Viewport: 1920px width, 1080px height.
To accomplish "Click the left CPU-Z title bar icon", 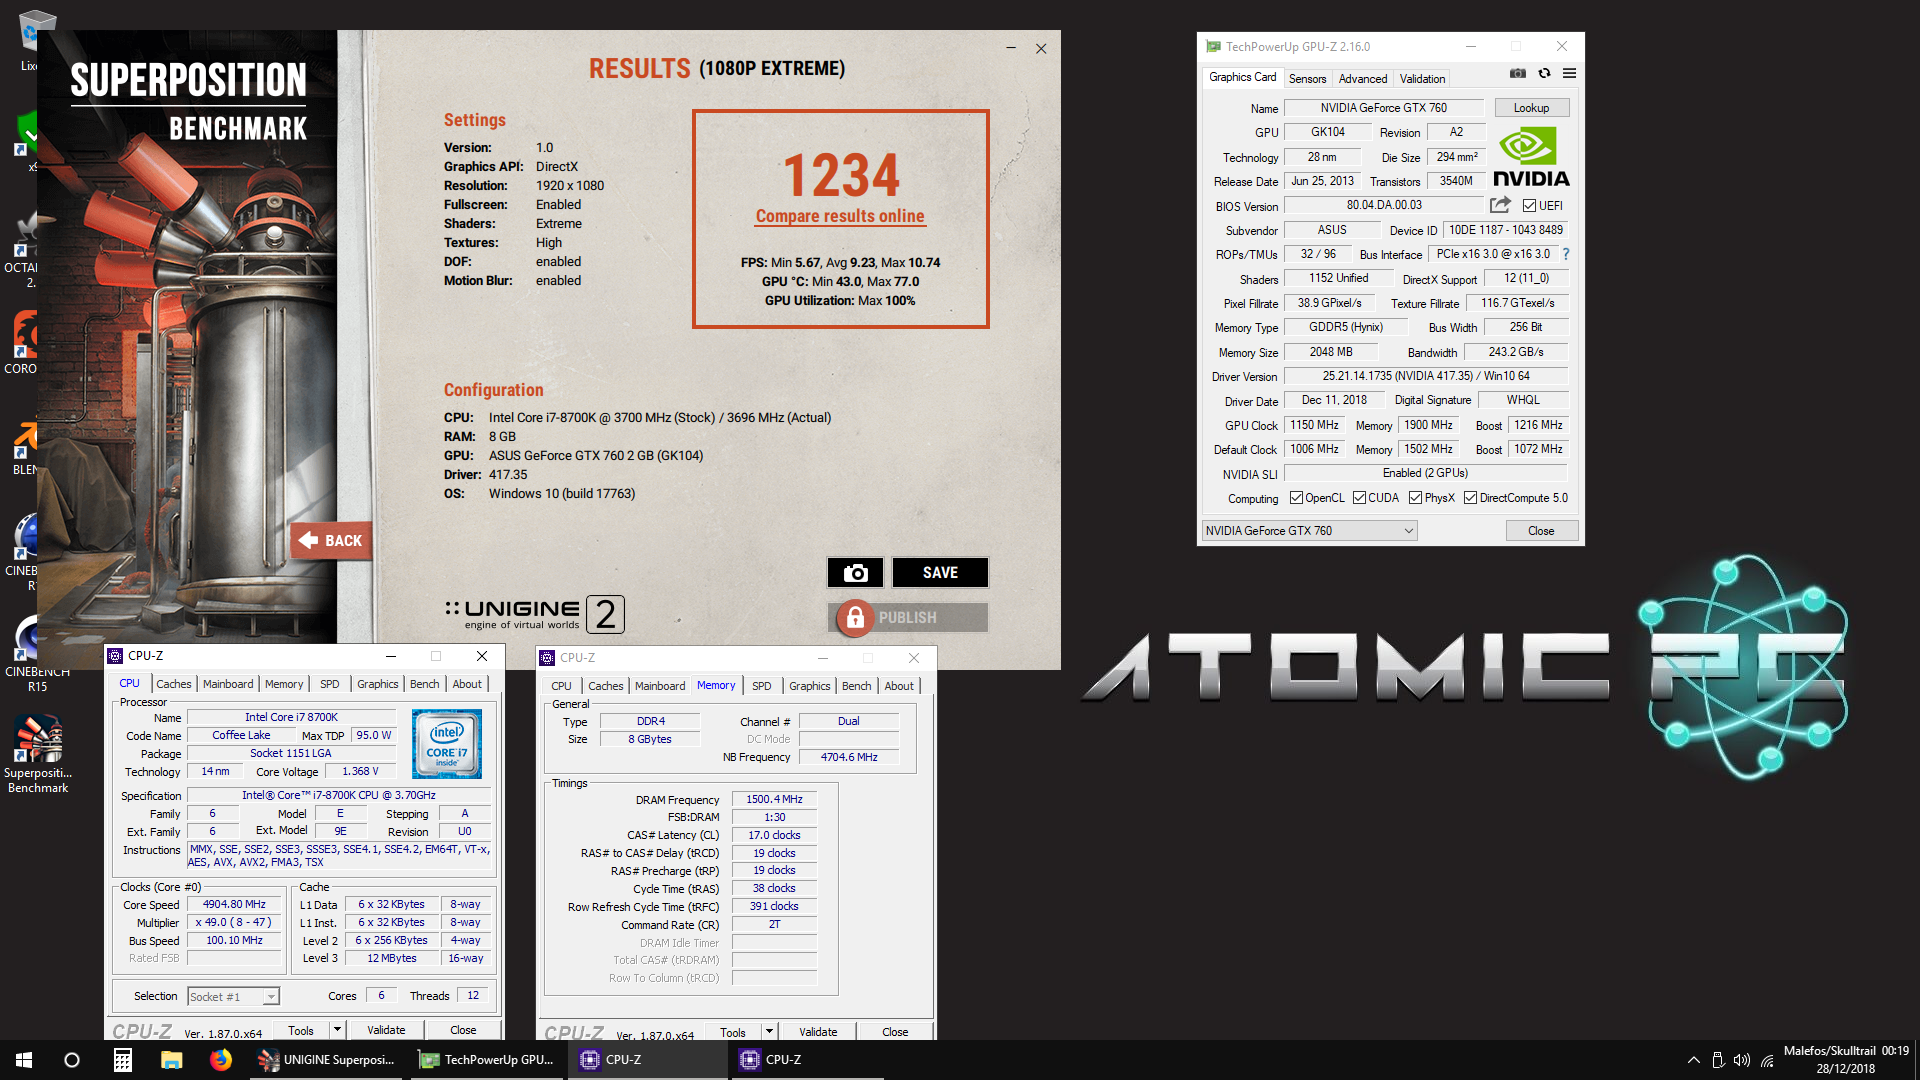I will coord(115,656).
